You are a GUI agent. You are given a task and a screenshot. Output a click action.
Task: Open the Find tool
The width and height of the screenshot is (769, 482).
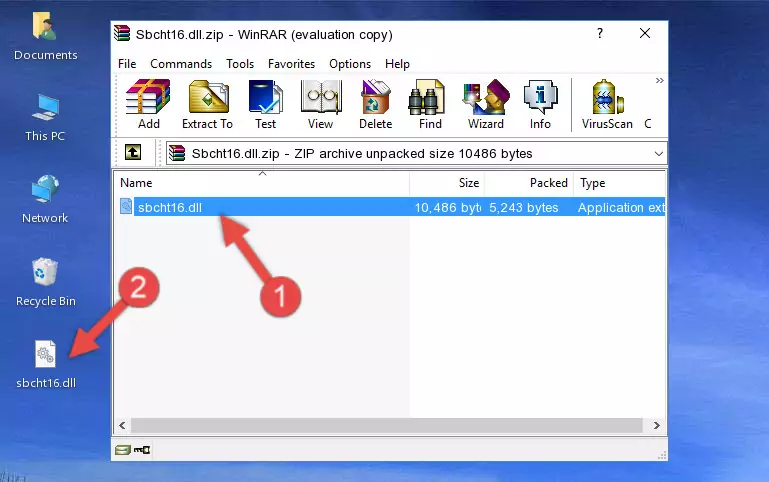point(430,104)
